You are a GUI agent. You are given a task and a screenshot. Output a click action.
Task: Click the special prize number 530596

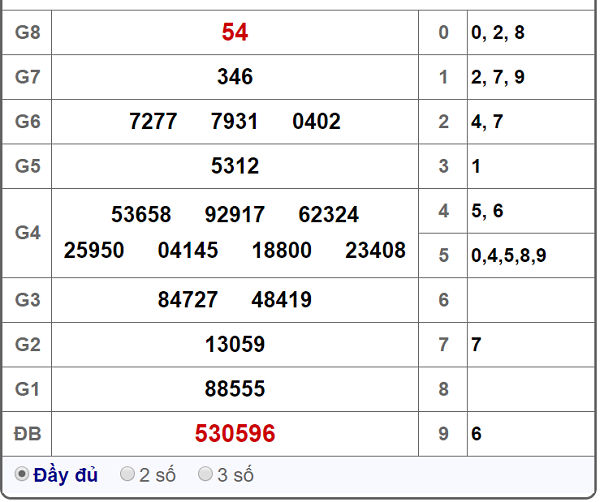(x=235, y=433)
